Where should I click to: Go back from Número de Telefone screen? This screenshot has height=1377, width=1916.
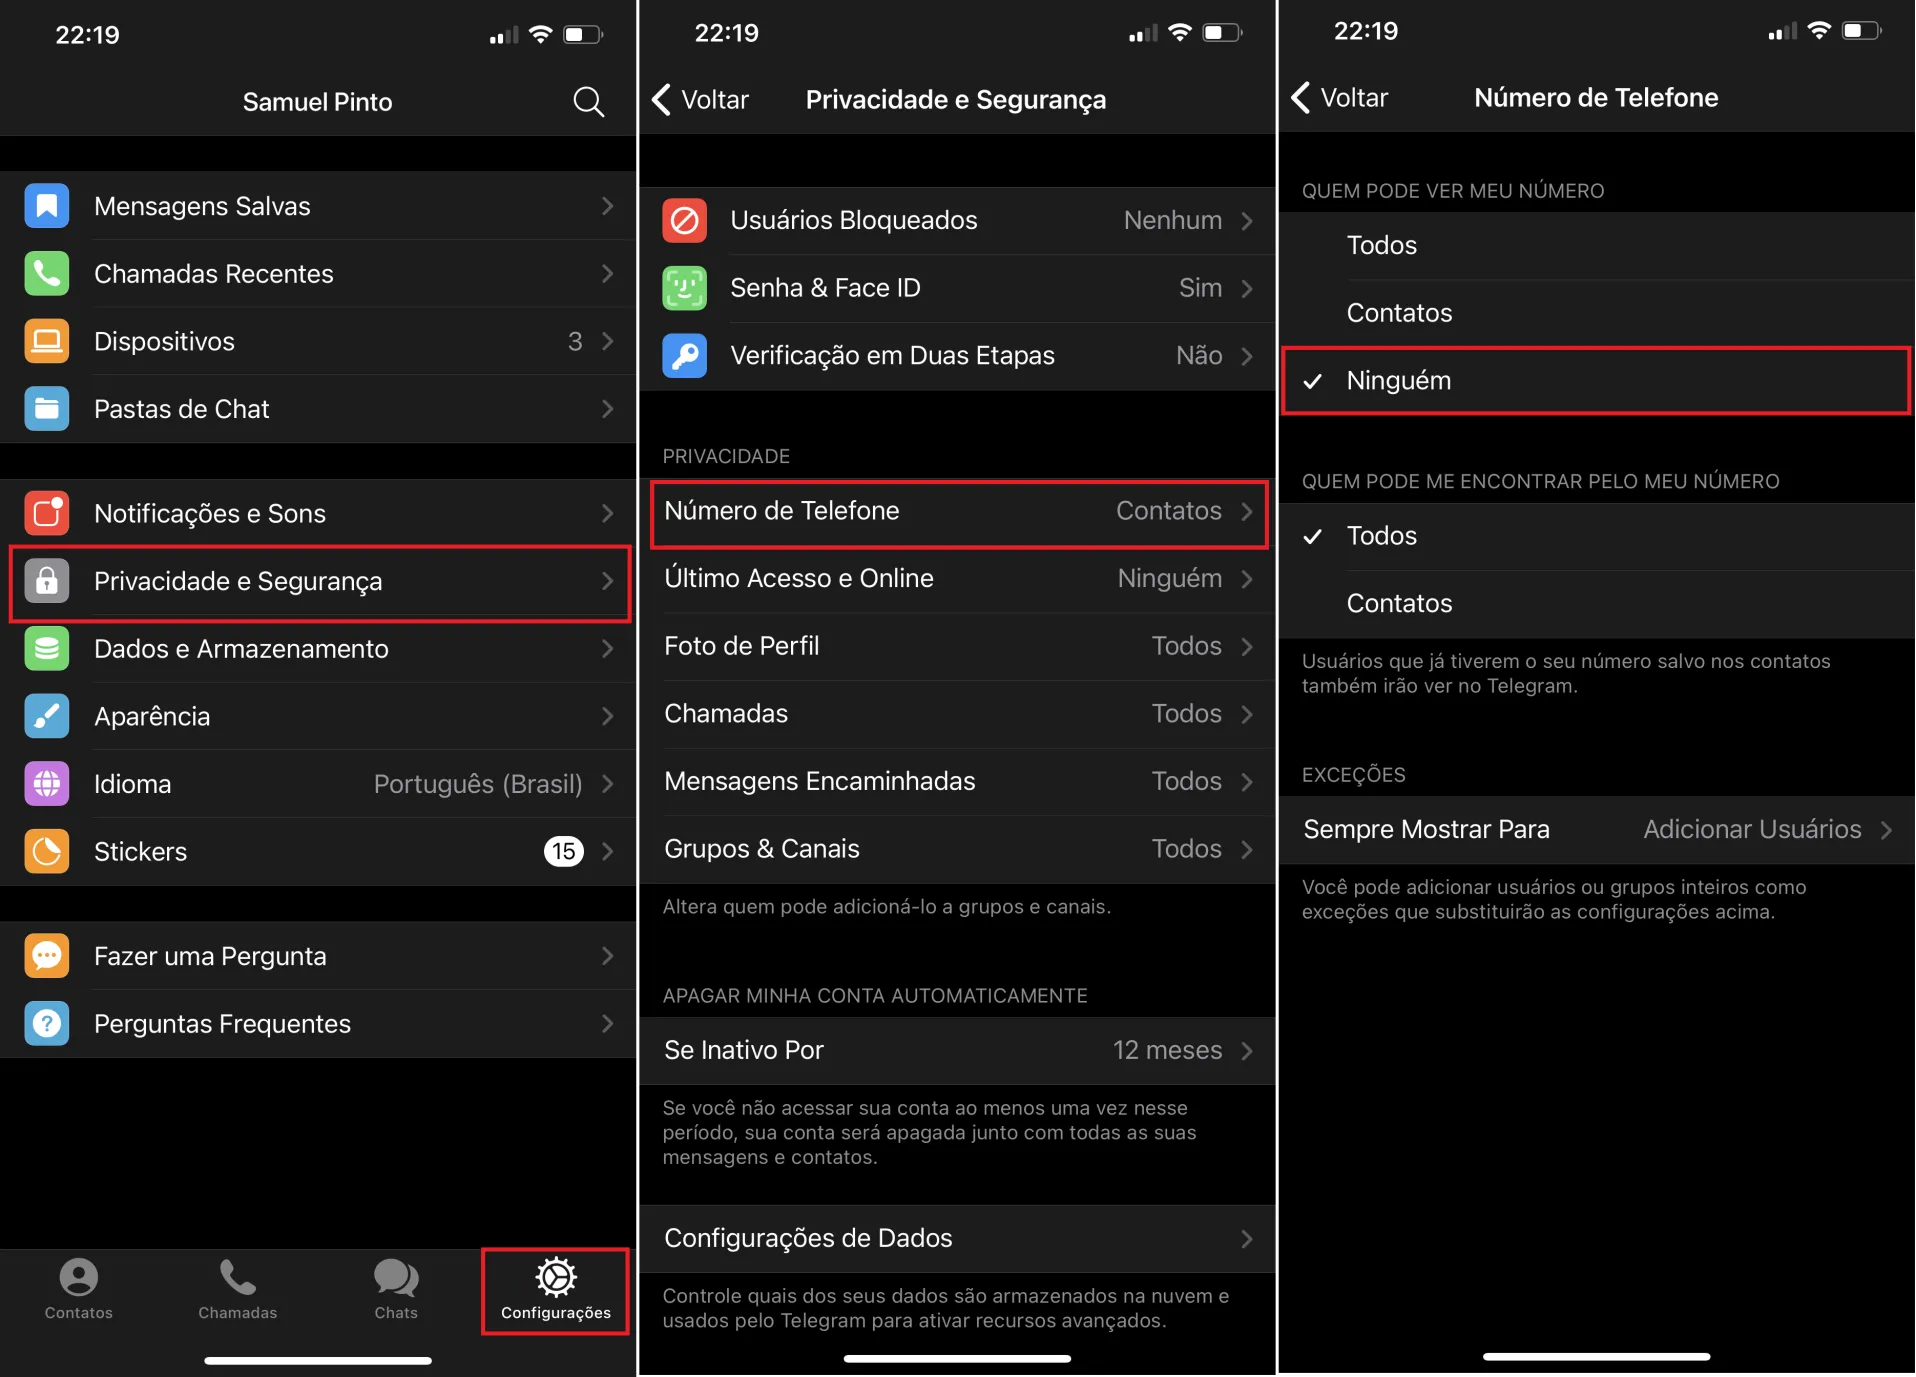coord(1340,98)
